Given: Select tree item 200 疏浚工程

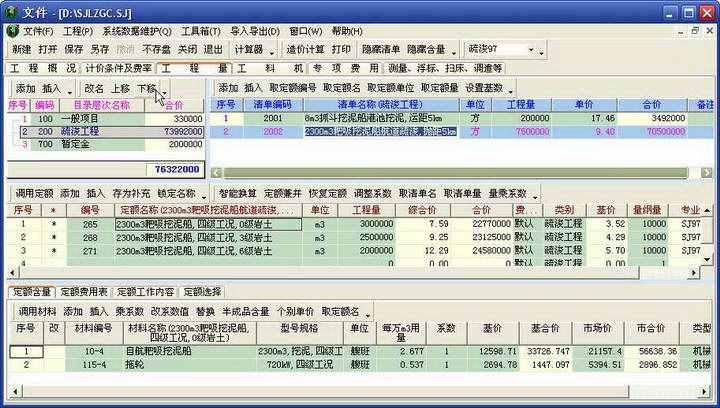Looking at the screenshot, I should [x=112, y=132].
